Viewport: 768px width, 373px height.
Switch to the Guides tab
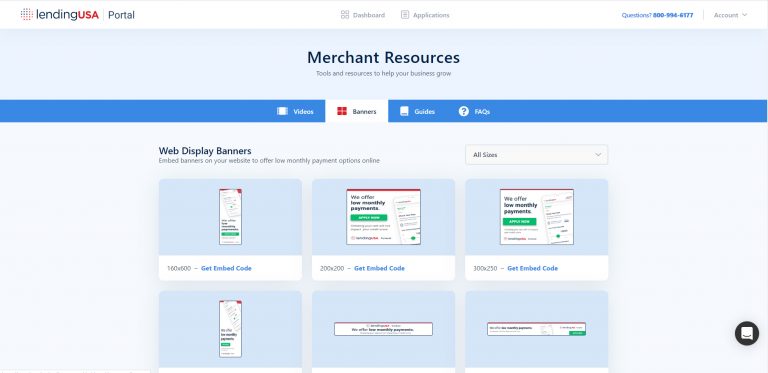417,111
